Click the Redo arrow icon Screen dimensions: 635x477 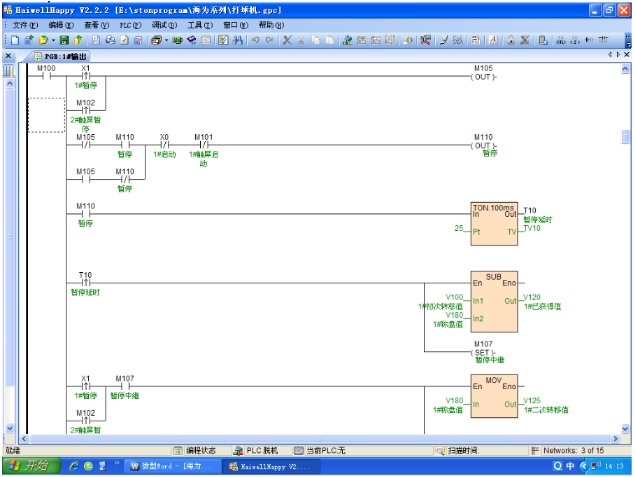click(270, 40)
